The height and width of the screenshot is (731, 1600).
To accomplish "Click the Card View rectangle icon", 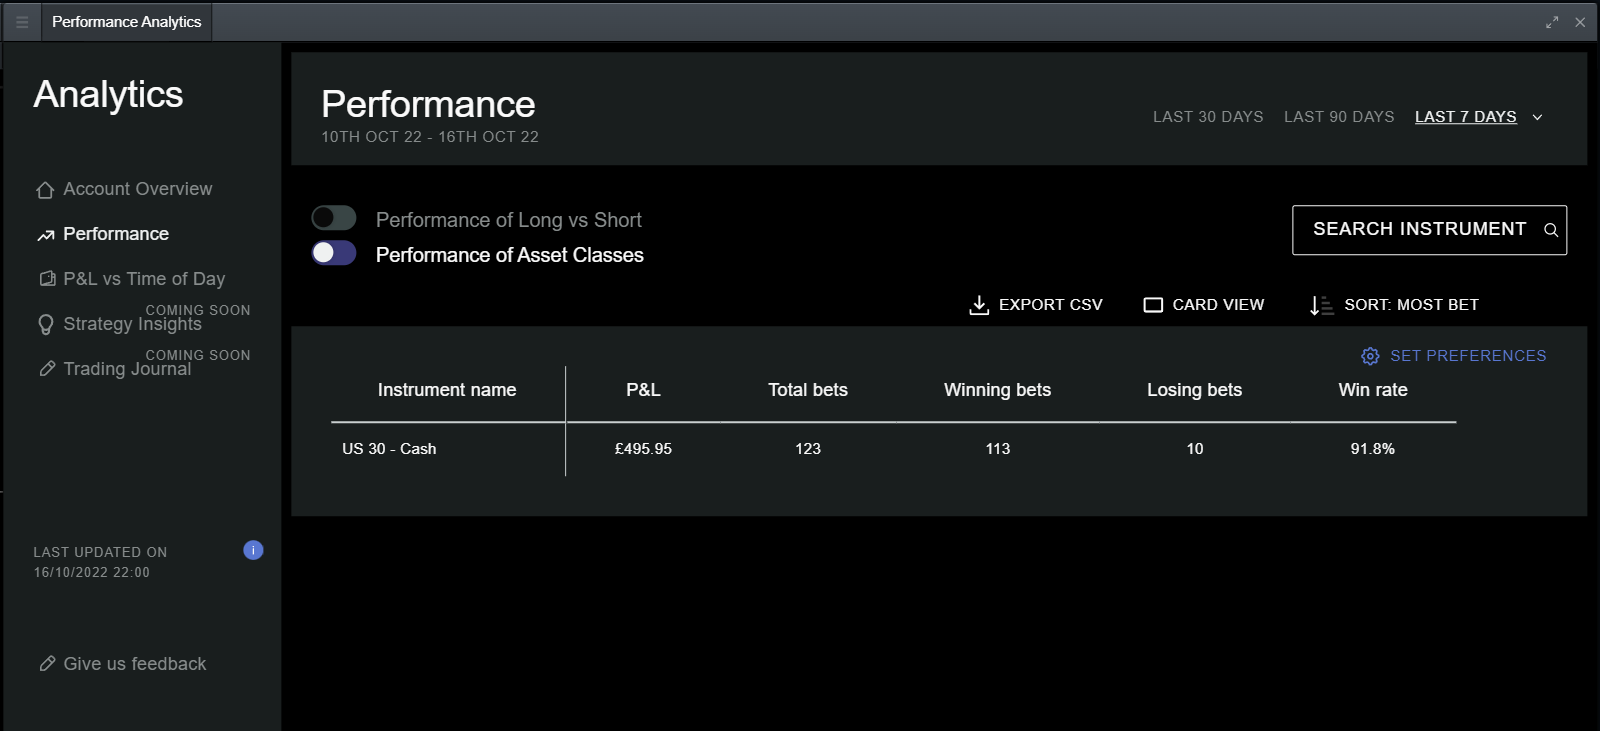I will pyautogui.click(x=1153, y=305).
